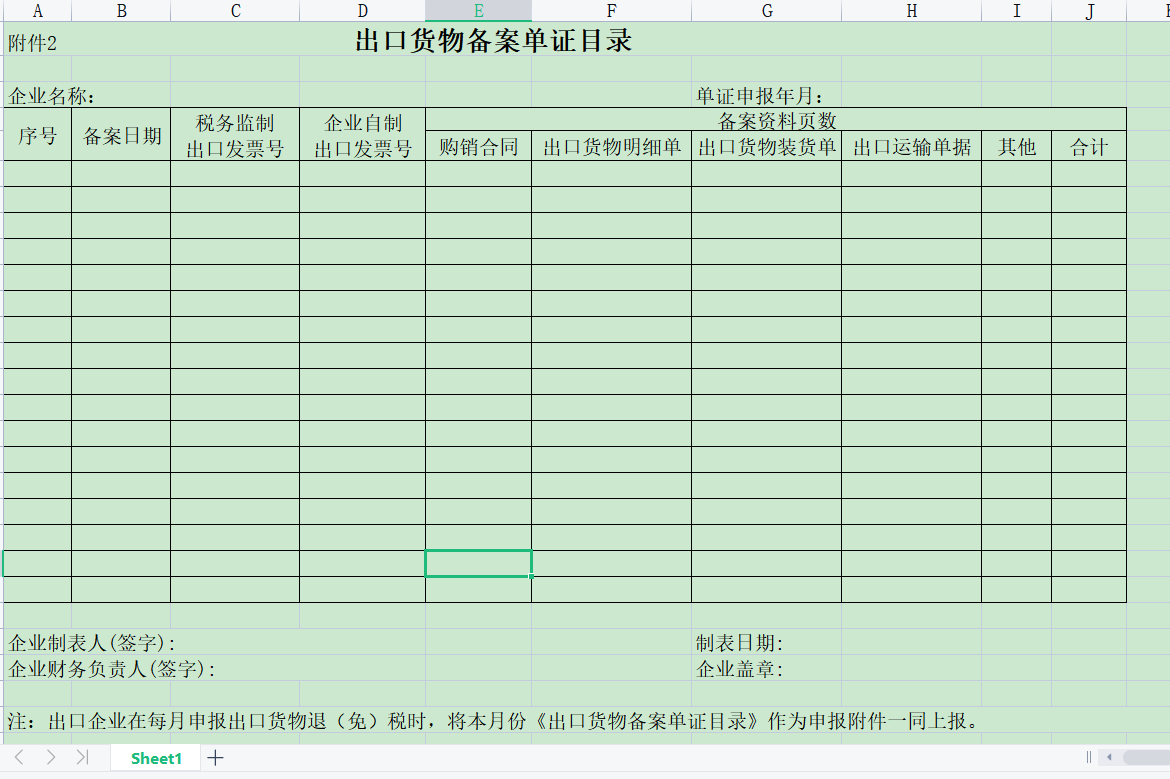Select the cell containing 附件2
Screen dimensions: 1170x779
(x=32, y=43)
